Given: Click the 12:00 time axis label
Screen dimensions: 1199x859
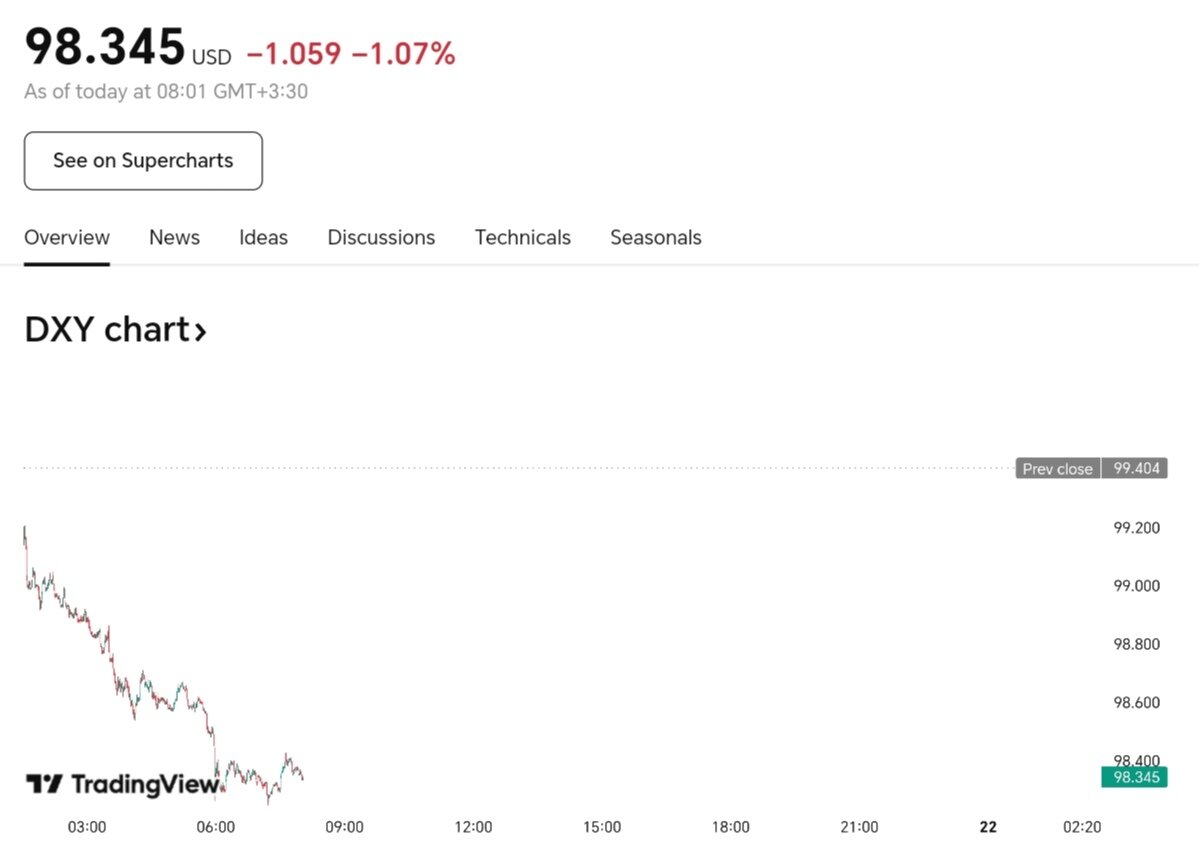Looking at the screenshot, I should pos(473,827).
